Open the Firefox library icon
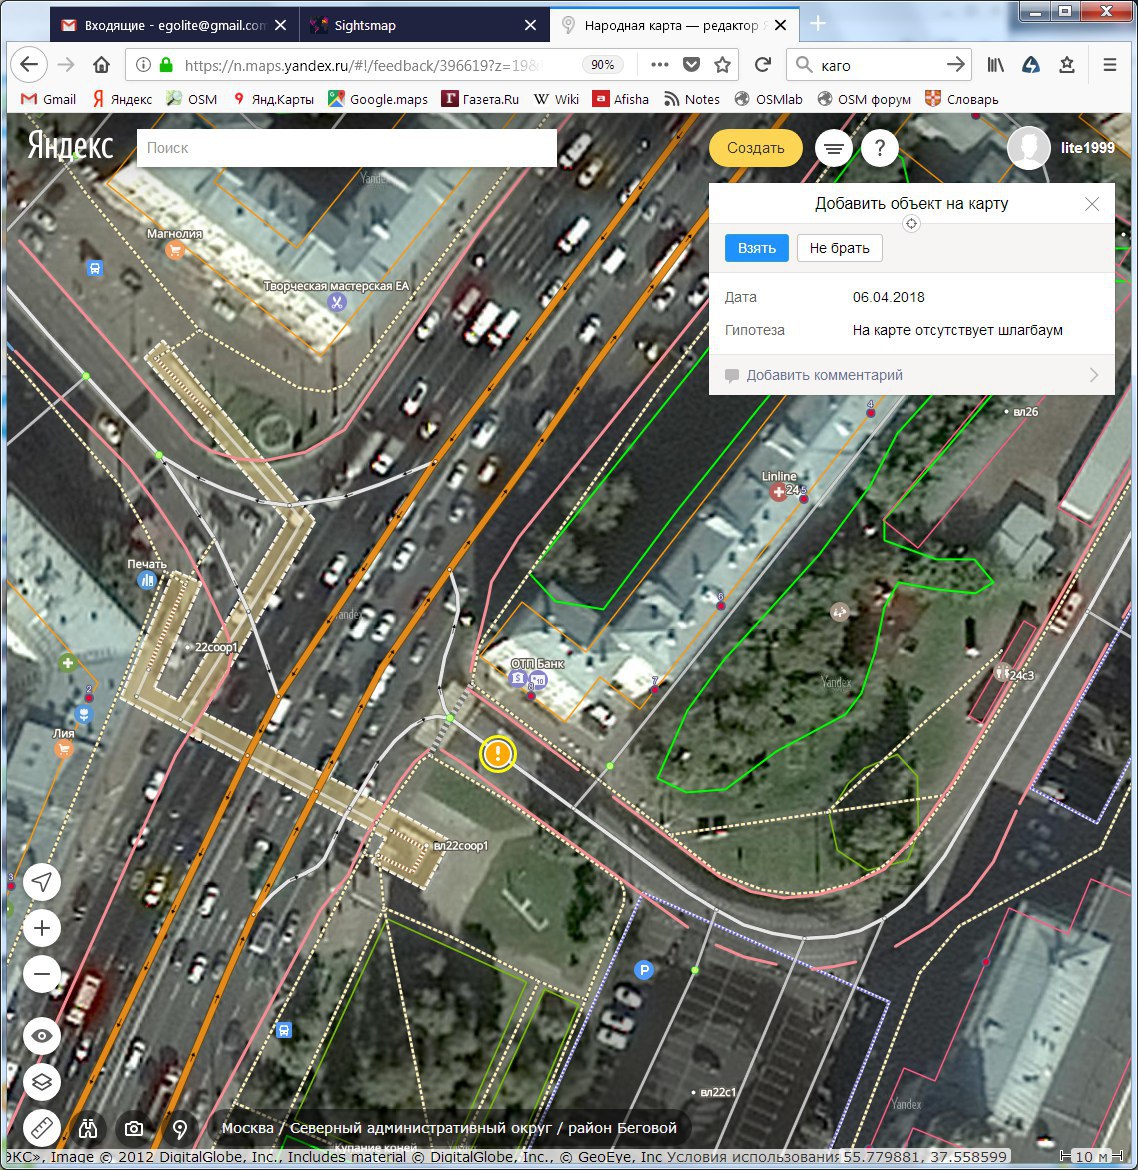 point(995,65)
